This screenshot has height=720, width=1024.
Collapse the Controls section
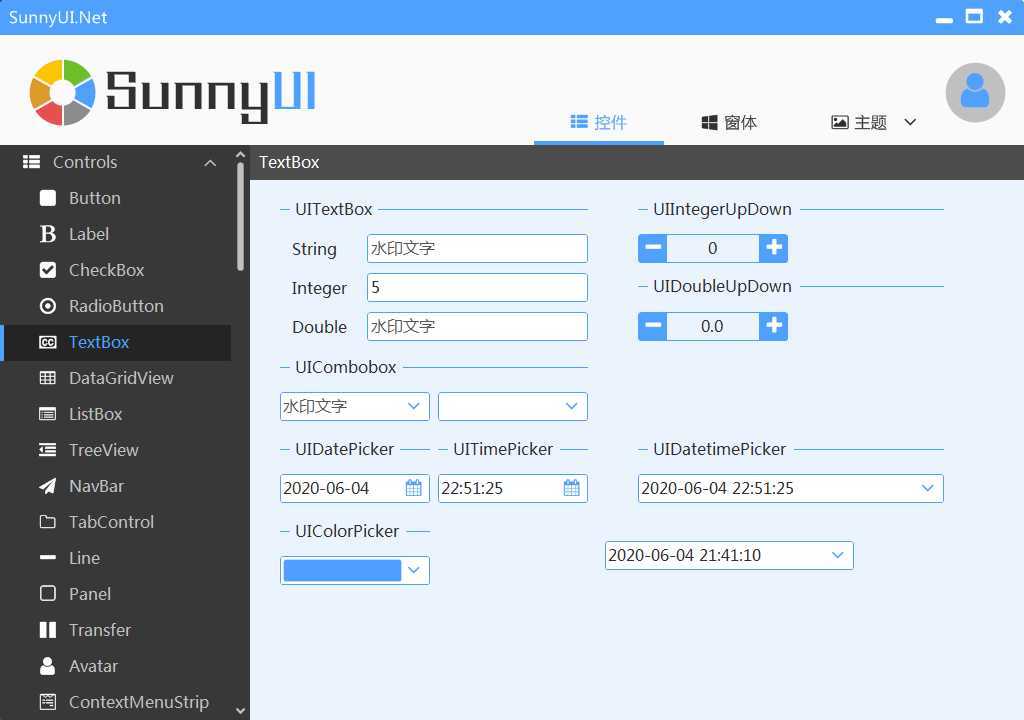click(x=210, y=163)
